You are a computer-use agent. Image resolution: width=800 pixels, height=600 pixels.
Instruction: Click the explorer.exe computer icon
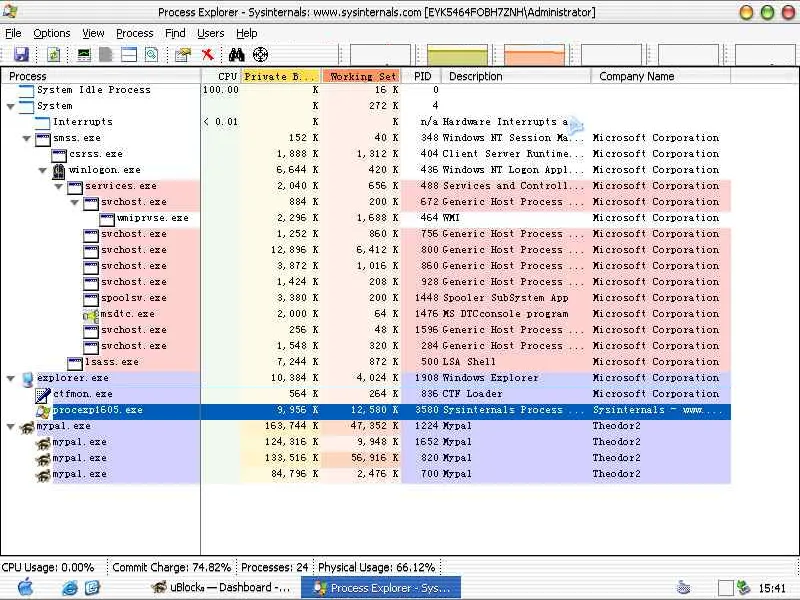click(x=27, y=378)
